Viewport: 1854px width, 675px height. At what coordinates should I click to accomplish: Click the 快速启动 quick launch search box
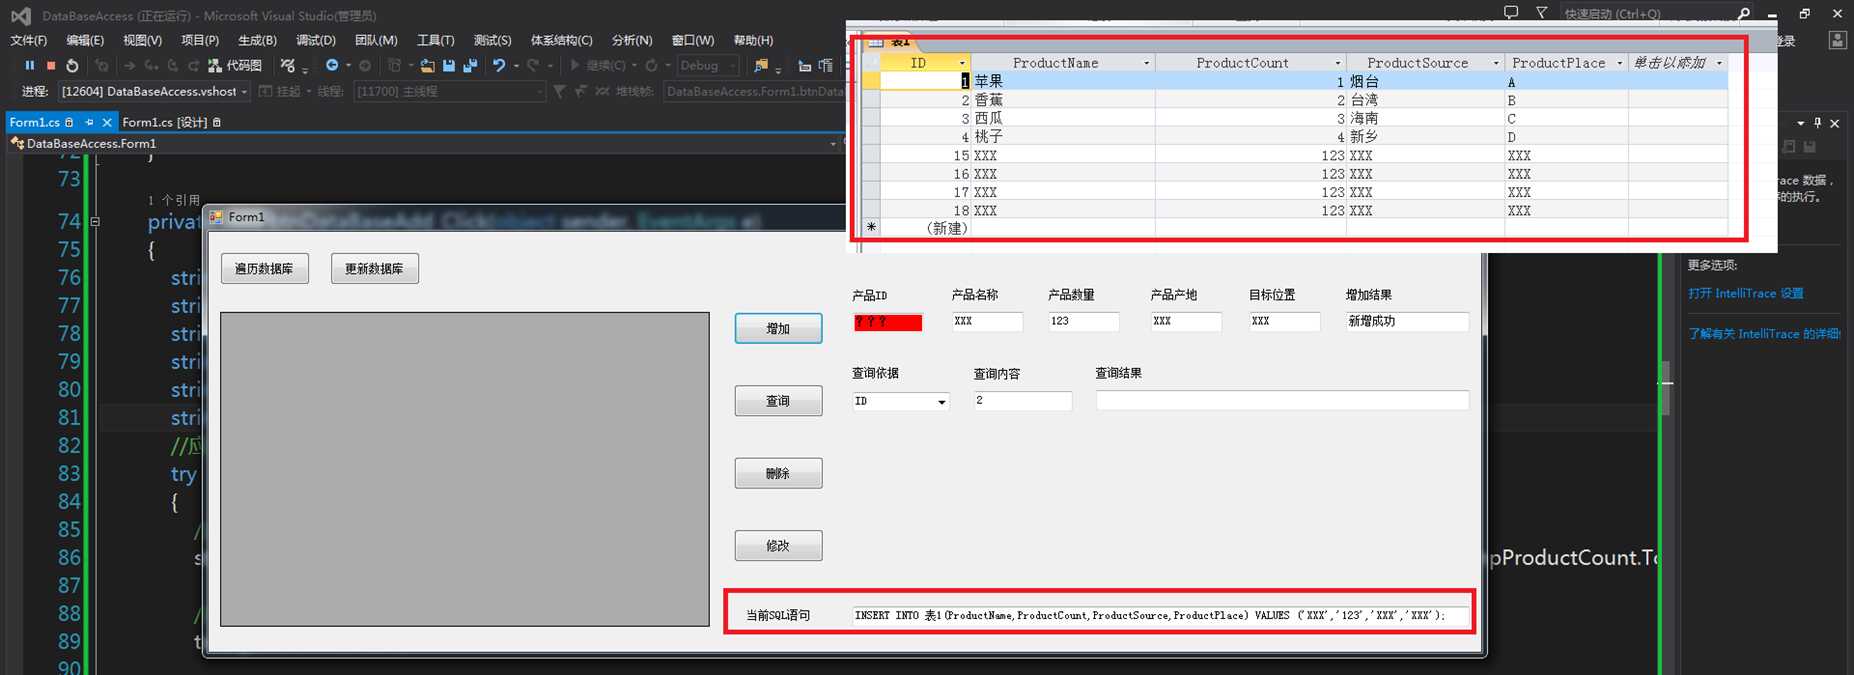(1656, 13)
